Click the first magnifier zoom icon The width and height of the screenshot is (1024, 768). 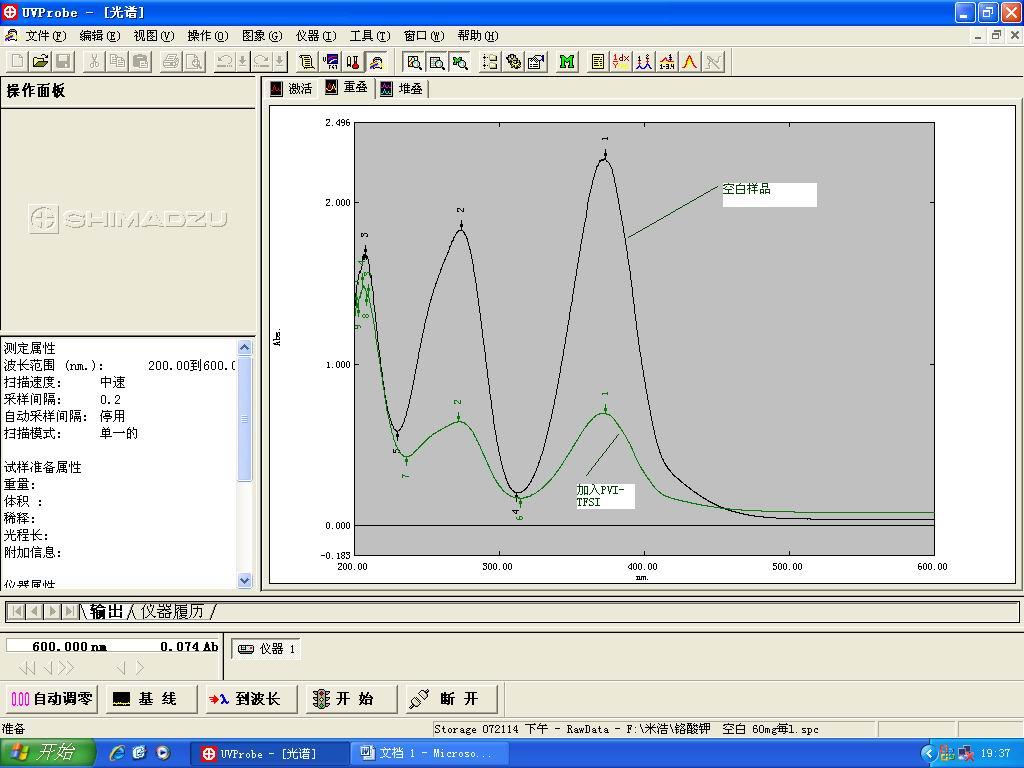click(x=414, y=62)
